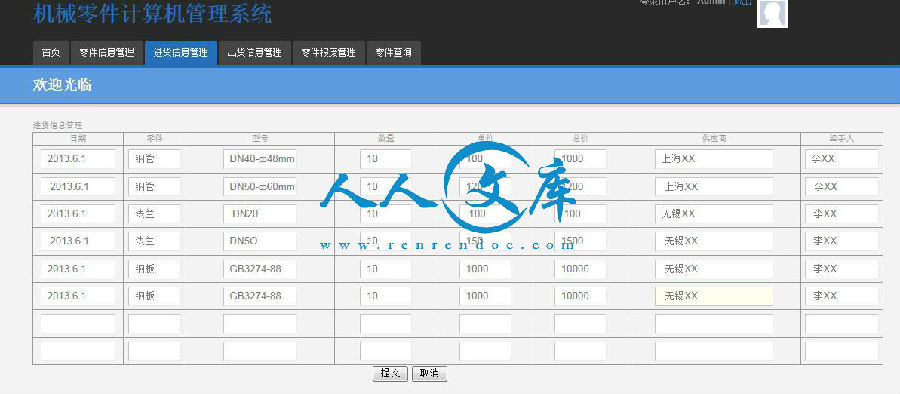Open the 出货信息管理 tab
The height and width of the screenshot is (394, 900).
point(255,53)
